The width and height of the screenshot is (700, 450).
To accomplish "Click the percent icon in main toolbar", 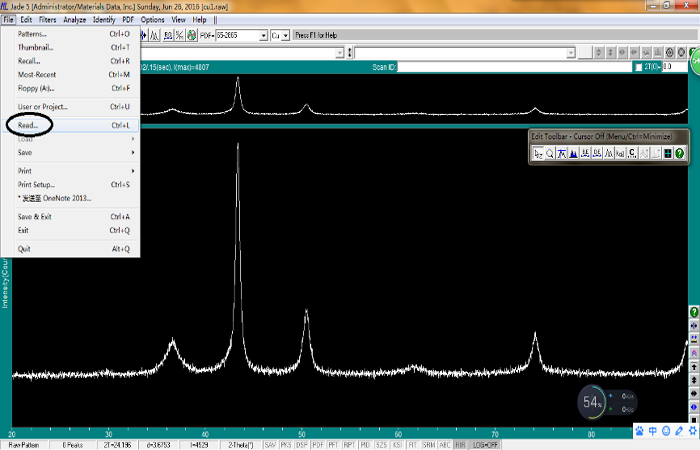I will [x=179, y=35].
